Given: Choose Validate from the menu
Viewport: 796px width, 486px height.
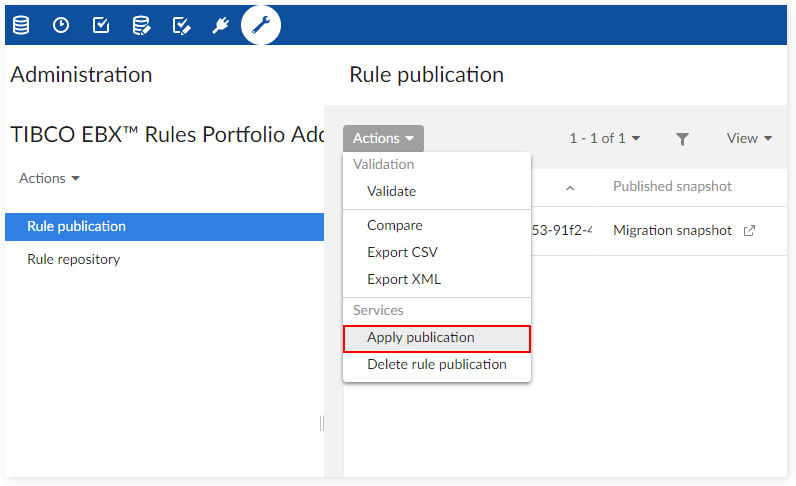Looking at the screenshot, I should coord(437,191).
